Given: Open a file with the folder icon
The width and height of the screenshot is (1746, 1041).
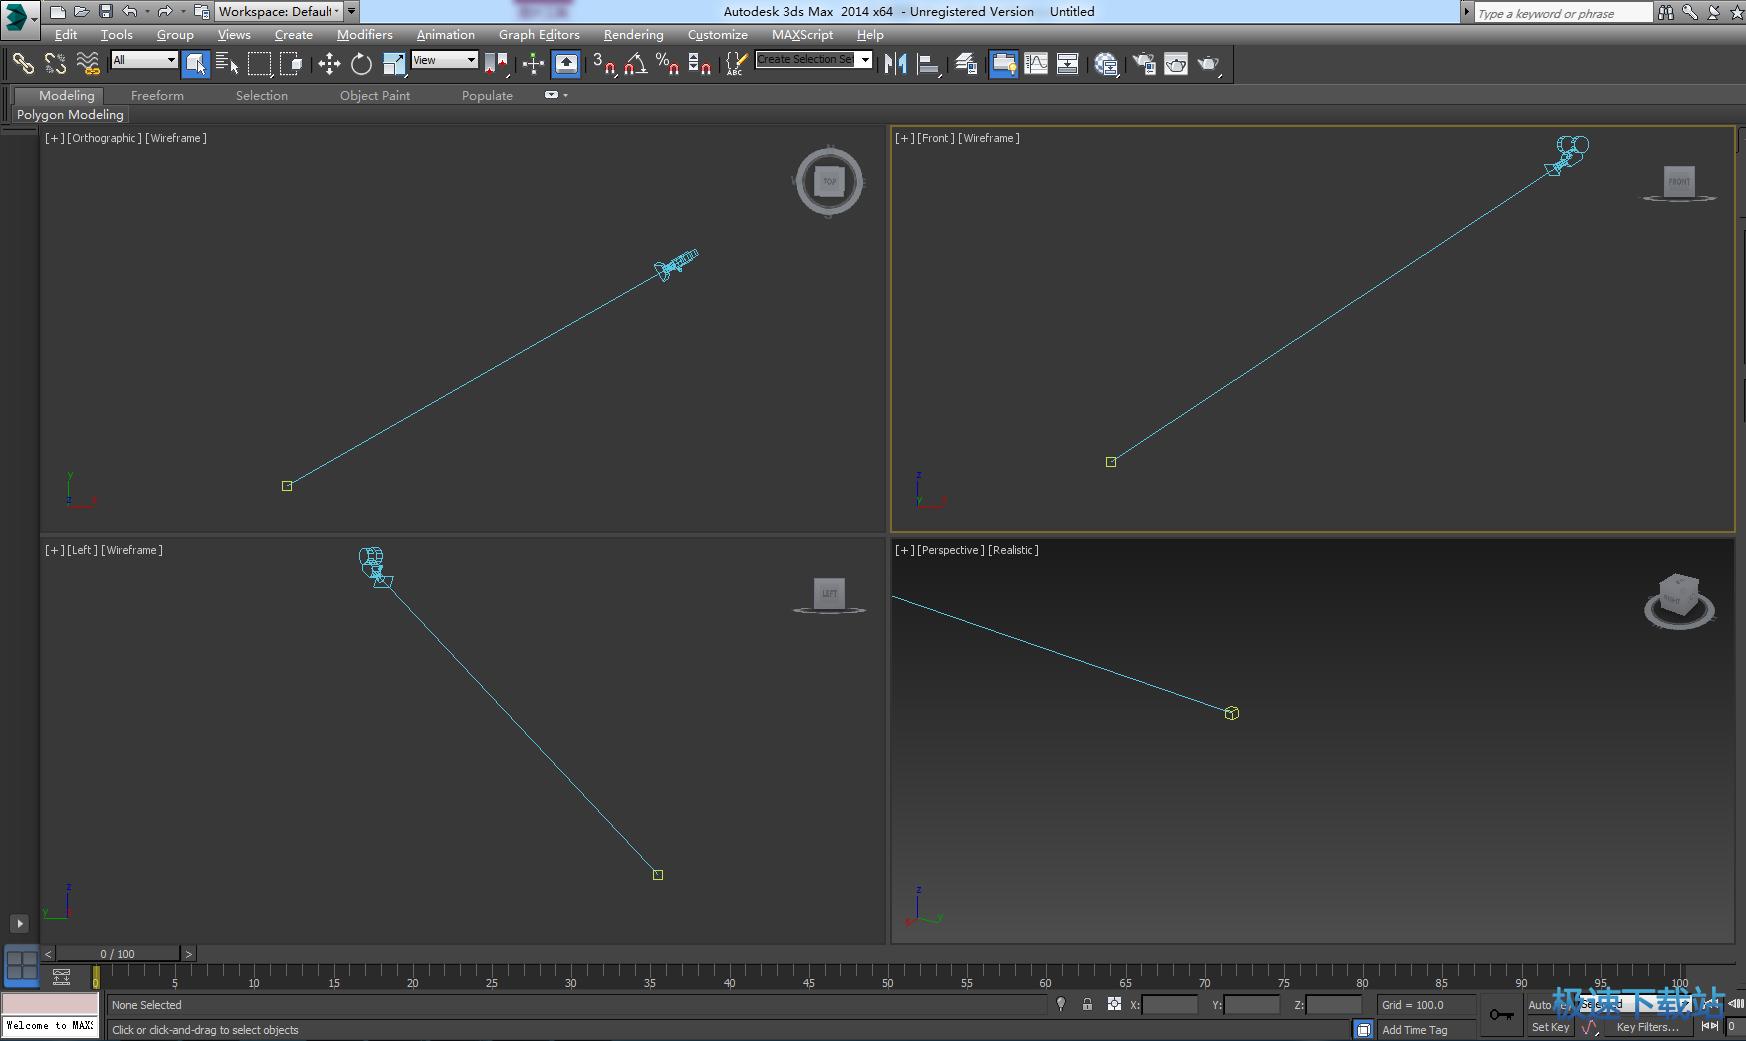Looking at the screenshot, I should [81, 12].
